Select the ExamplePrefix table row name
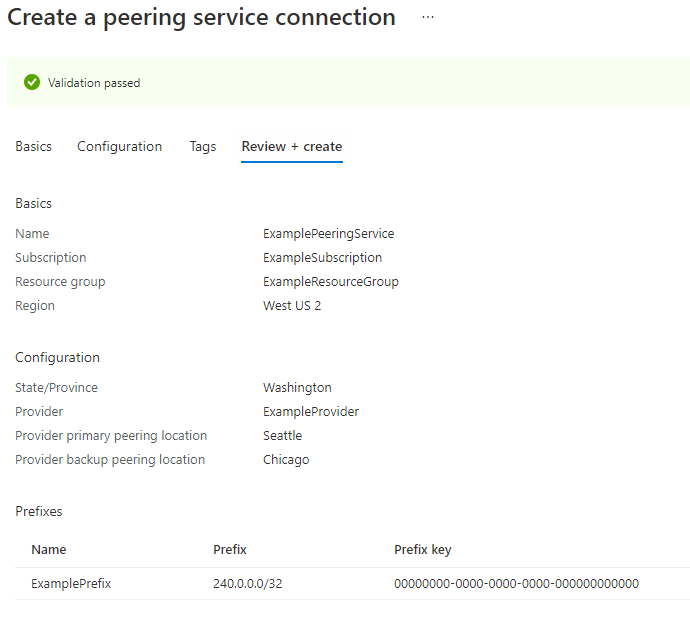The height and width of the screenshot is (624, 690). click(x=71, y=584)
